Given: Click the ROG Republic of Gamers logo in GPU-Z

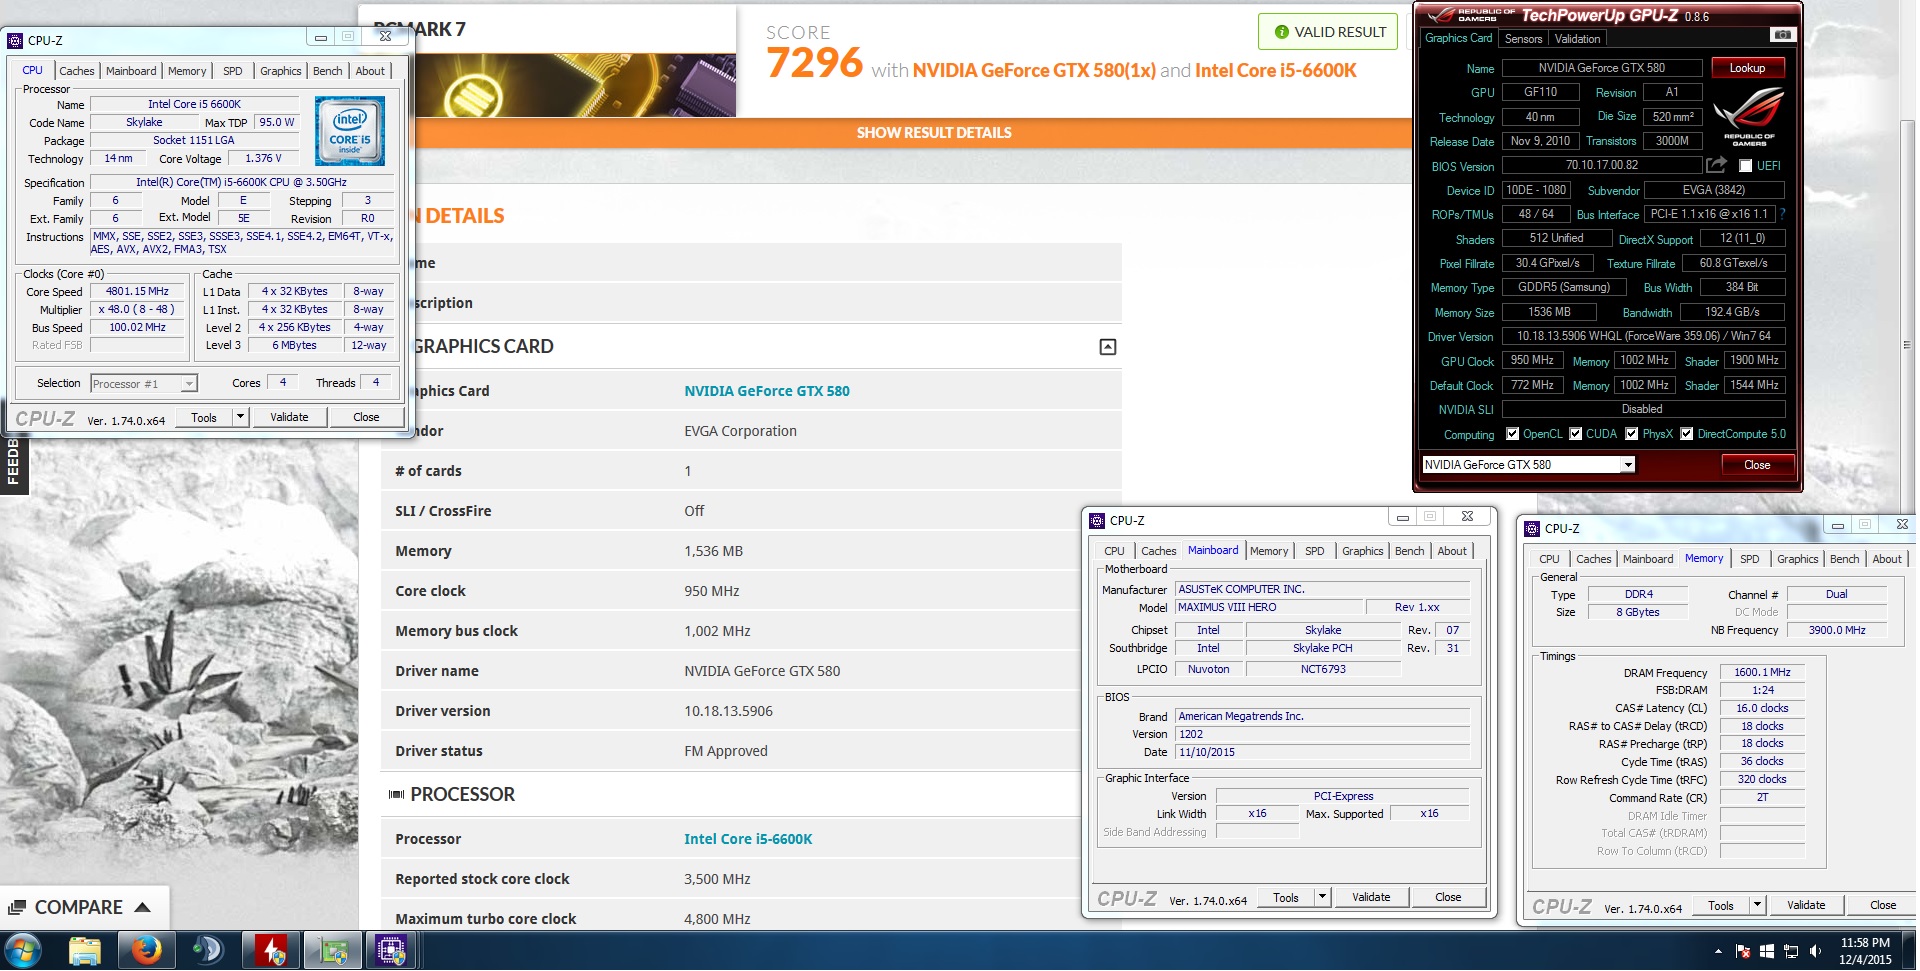Looking at the screenshot, I should pyautogui.click(x=1748, y=117).
